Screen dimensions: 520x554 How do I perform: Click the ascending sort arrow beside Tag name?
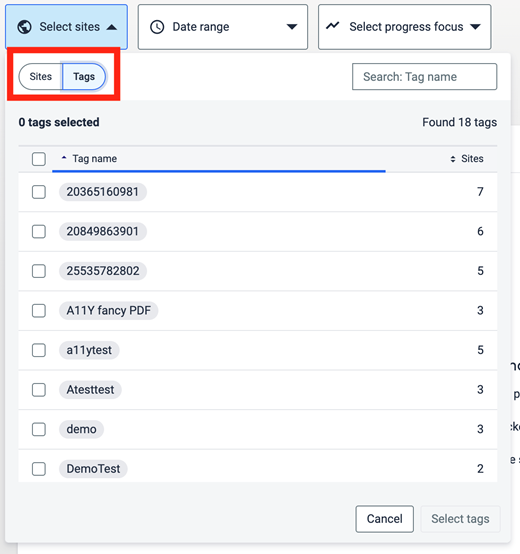tap(64, 158)
